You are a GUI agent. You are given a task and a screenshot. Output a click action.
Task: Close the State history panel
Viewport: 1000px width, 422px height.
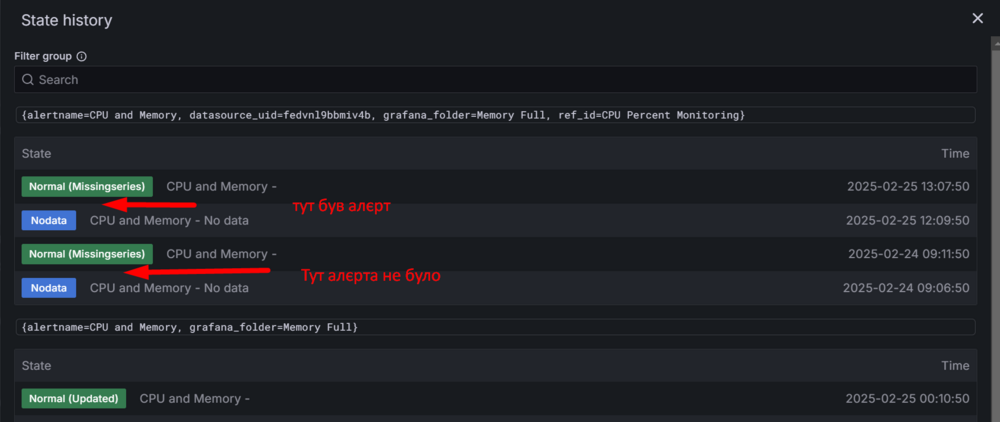click(978, 18)
